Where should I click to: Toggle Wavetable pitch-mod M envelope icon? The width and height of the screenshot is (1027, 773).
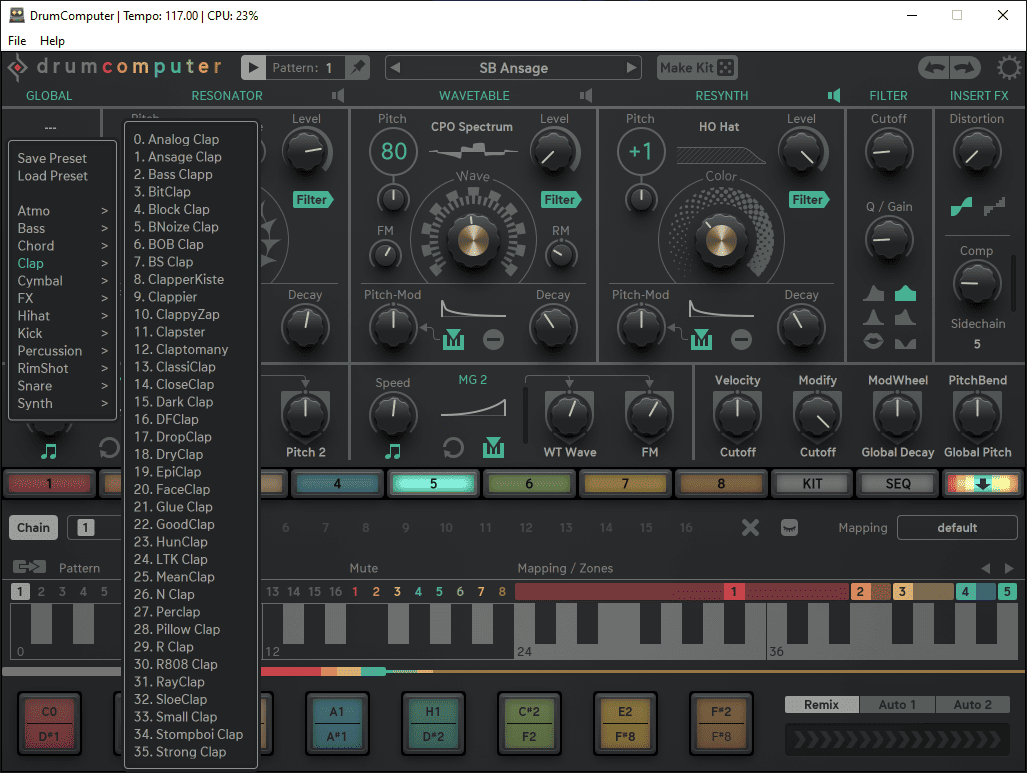pyautogui.click(x=453, y=339)
